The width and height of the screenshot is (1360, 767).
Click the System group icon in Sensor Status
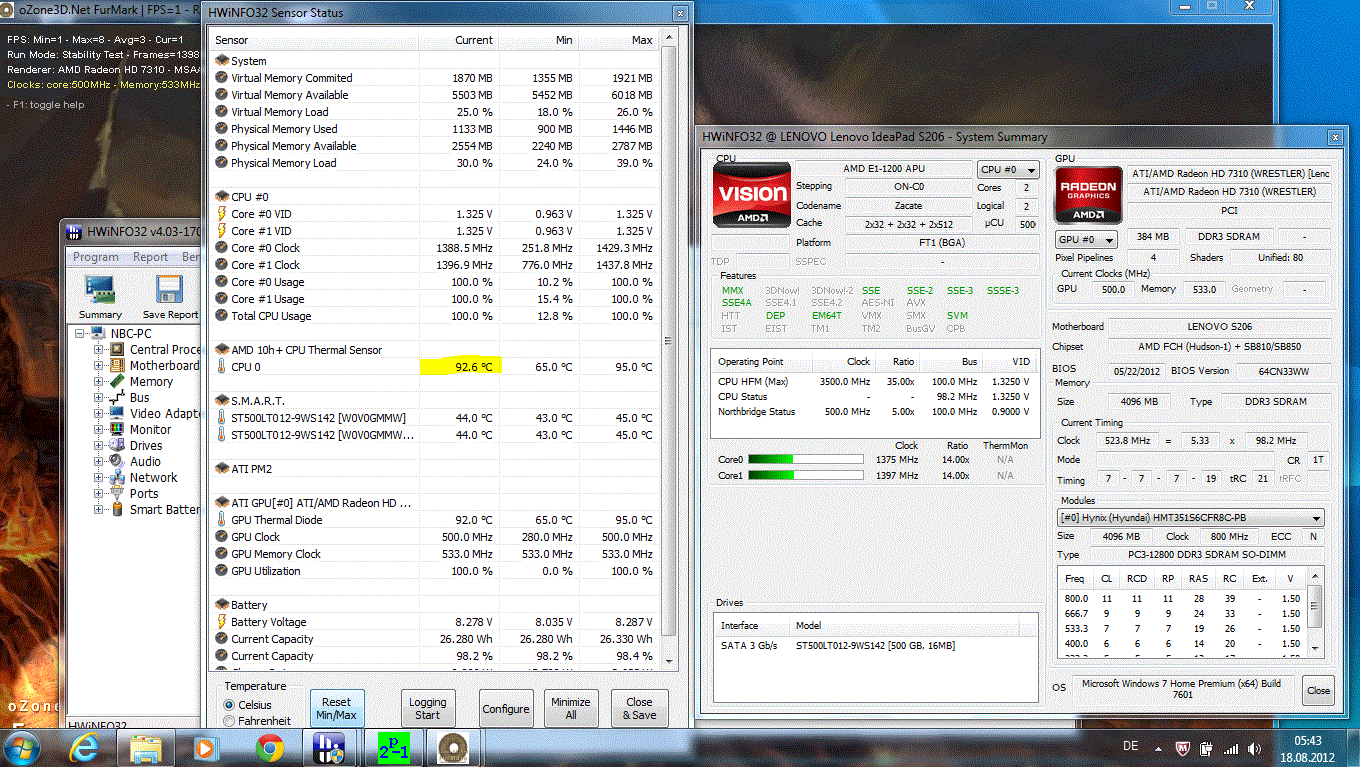(222, 61)
